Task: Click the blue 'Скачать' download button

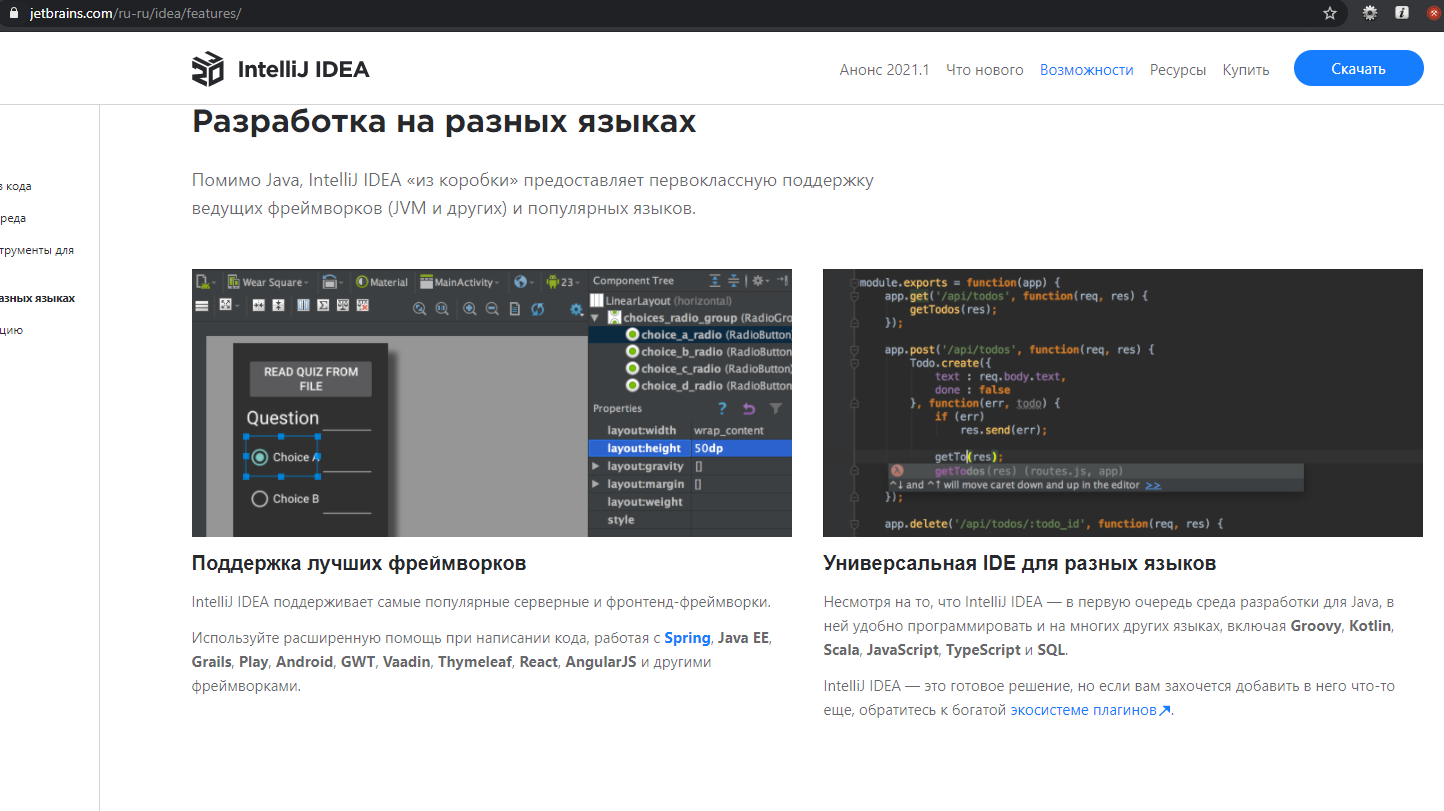Action: coord(1358,69)
